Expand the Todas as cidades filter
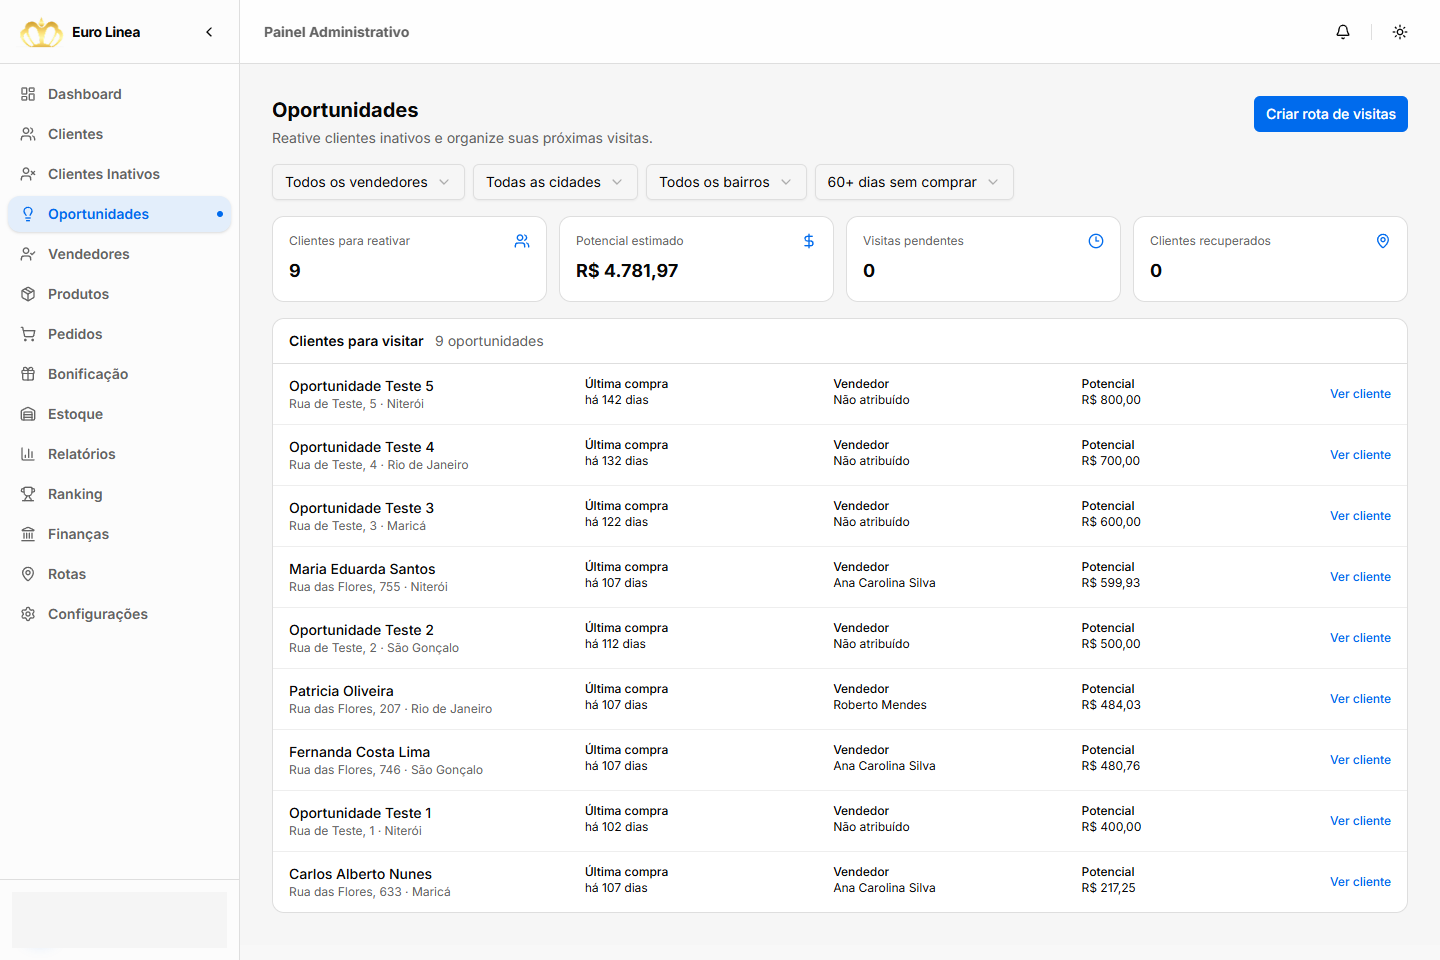 click(x=555, y=182)
